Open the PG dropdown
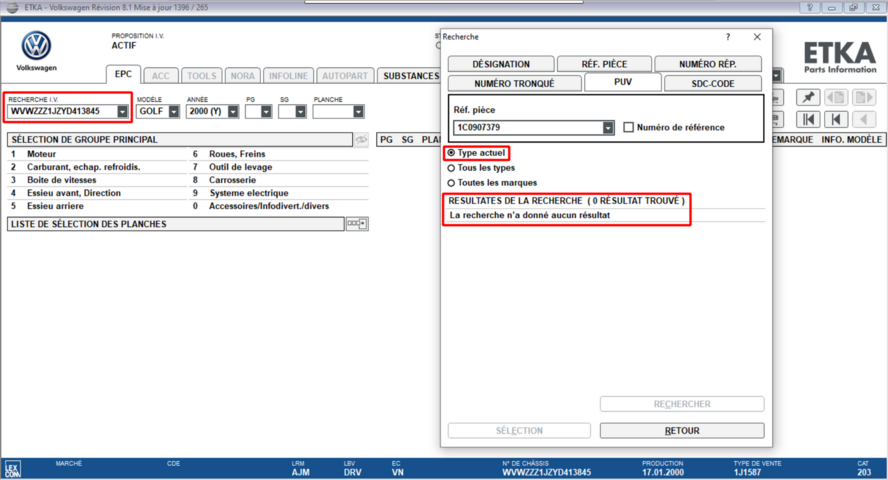The image size is (888, 480). pos(266,112)
